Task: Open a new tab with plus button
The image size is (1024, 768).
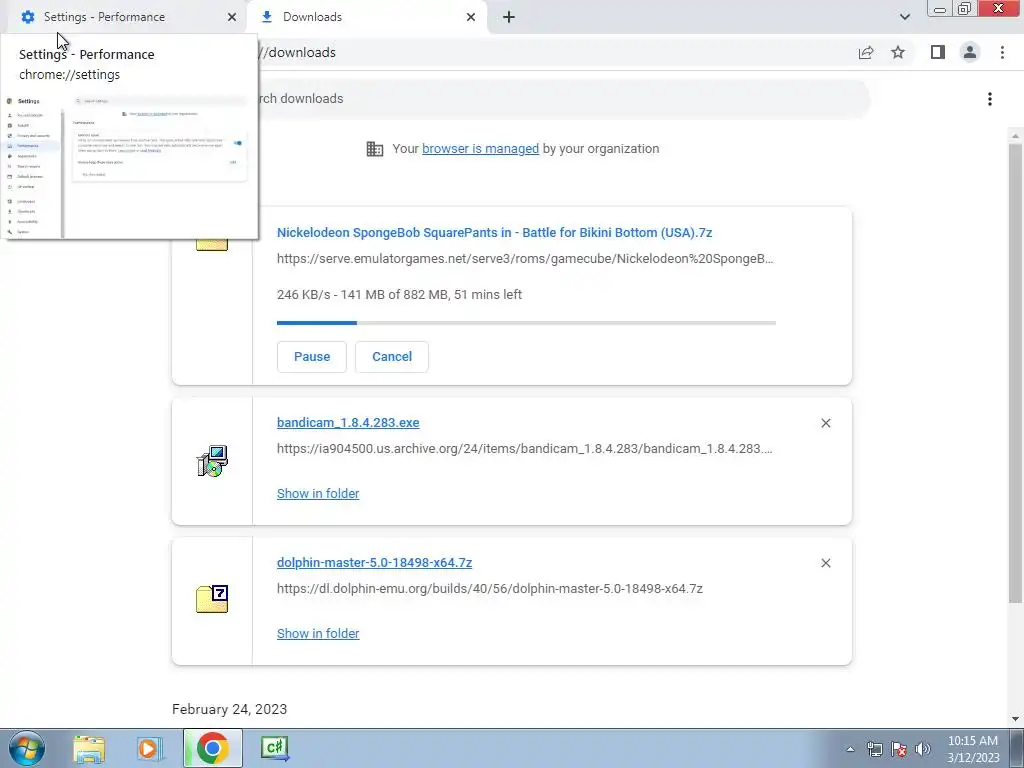Action: [x=509, y=17]
